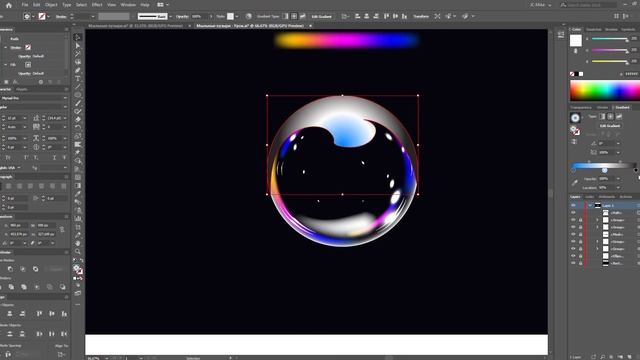Select the Direct Selection tool
Viewport: 640px width, 360px height.
pos(78,45)
